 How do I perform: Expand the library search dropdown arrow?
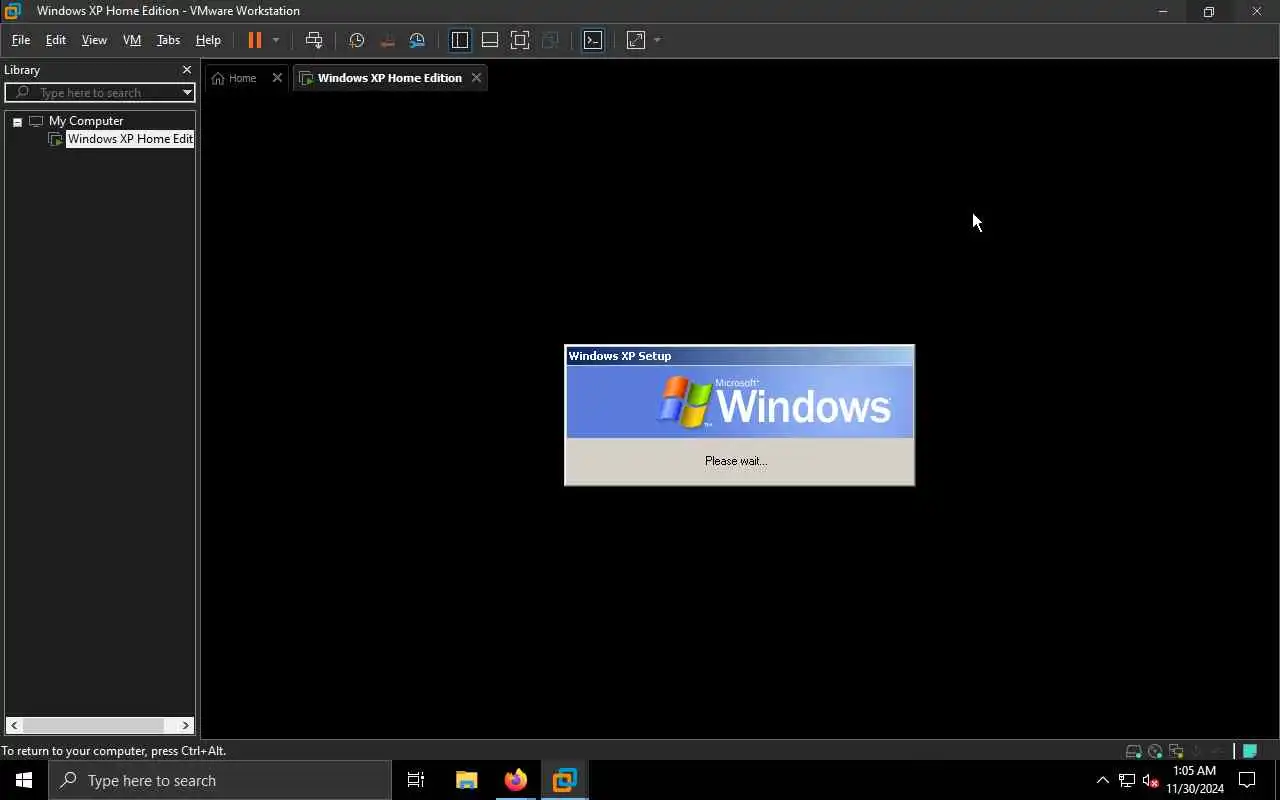pyautogui.click(x=187, y=92)
